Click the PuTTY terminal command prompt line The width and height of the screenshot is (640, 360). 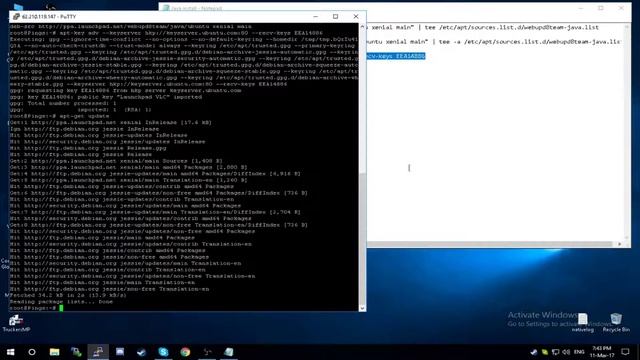pyautogui.click(x=36, y=308)
